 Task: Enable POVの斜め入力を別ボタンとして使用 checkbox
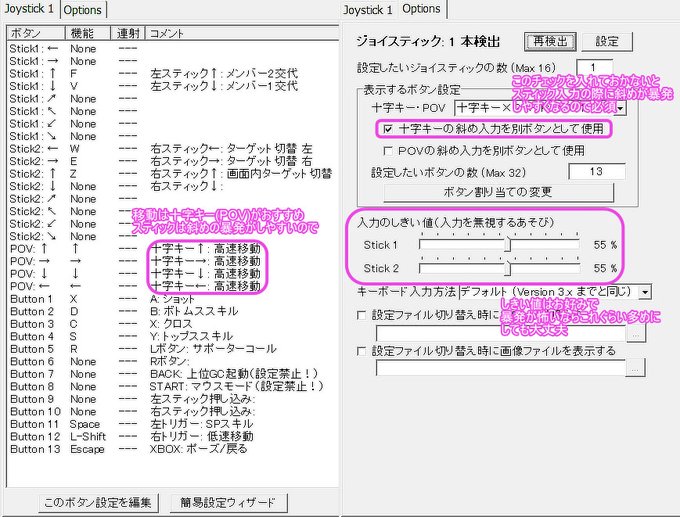(x=388, y=151)
